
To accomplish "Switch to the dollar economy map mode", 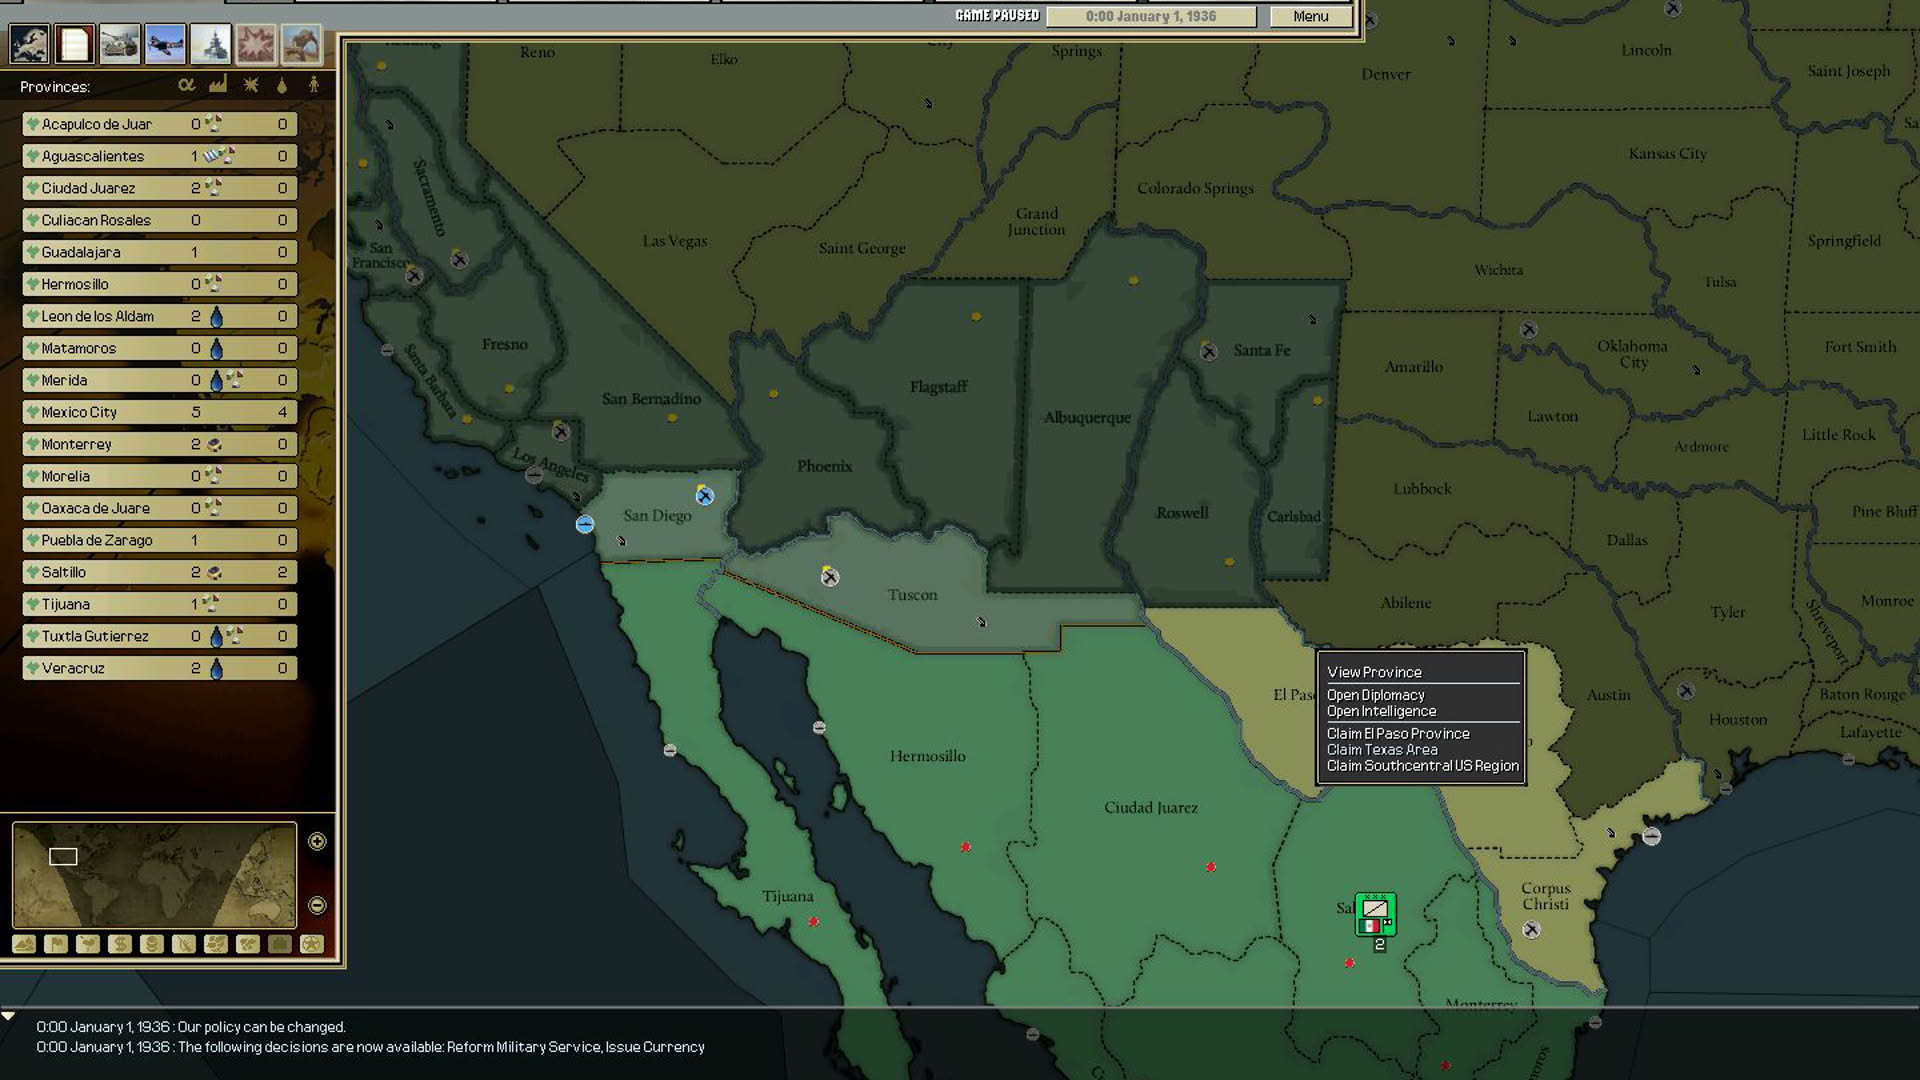I will click(x=120, y=944).
